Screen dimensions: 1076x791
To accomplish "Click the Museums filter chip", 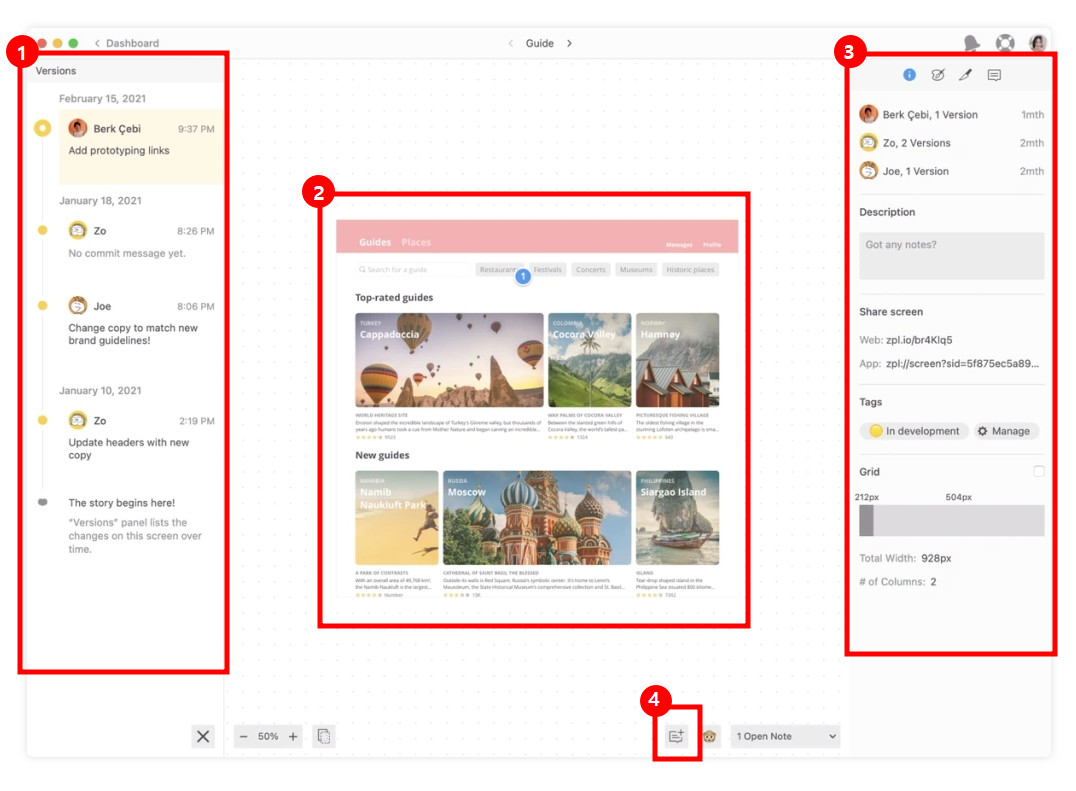I will click(x=635, y=270).
